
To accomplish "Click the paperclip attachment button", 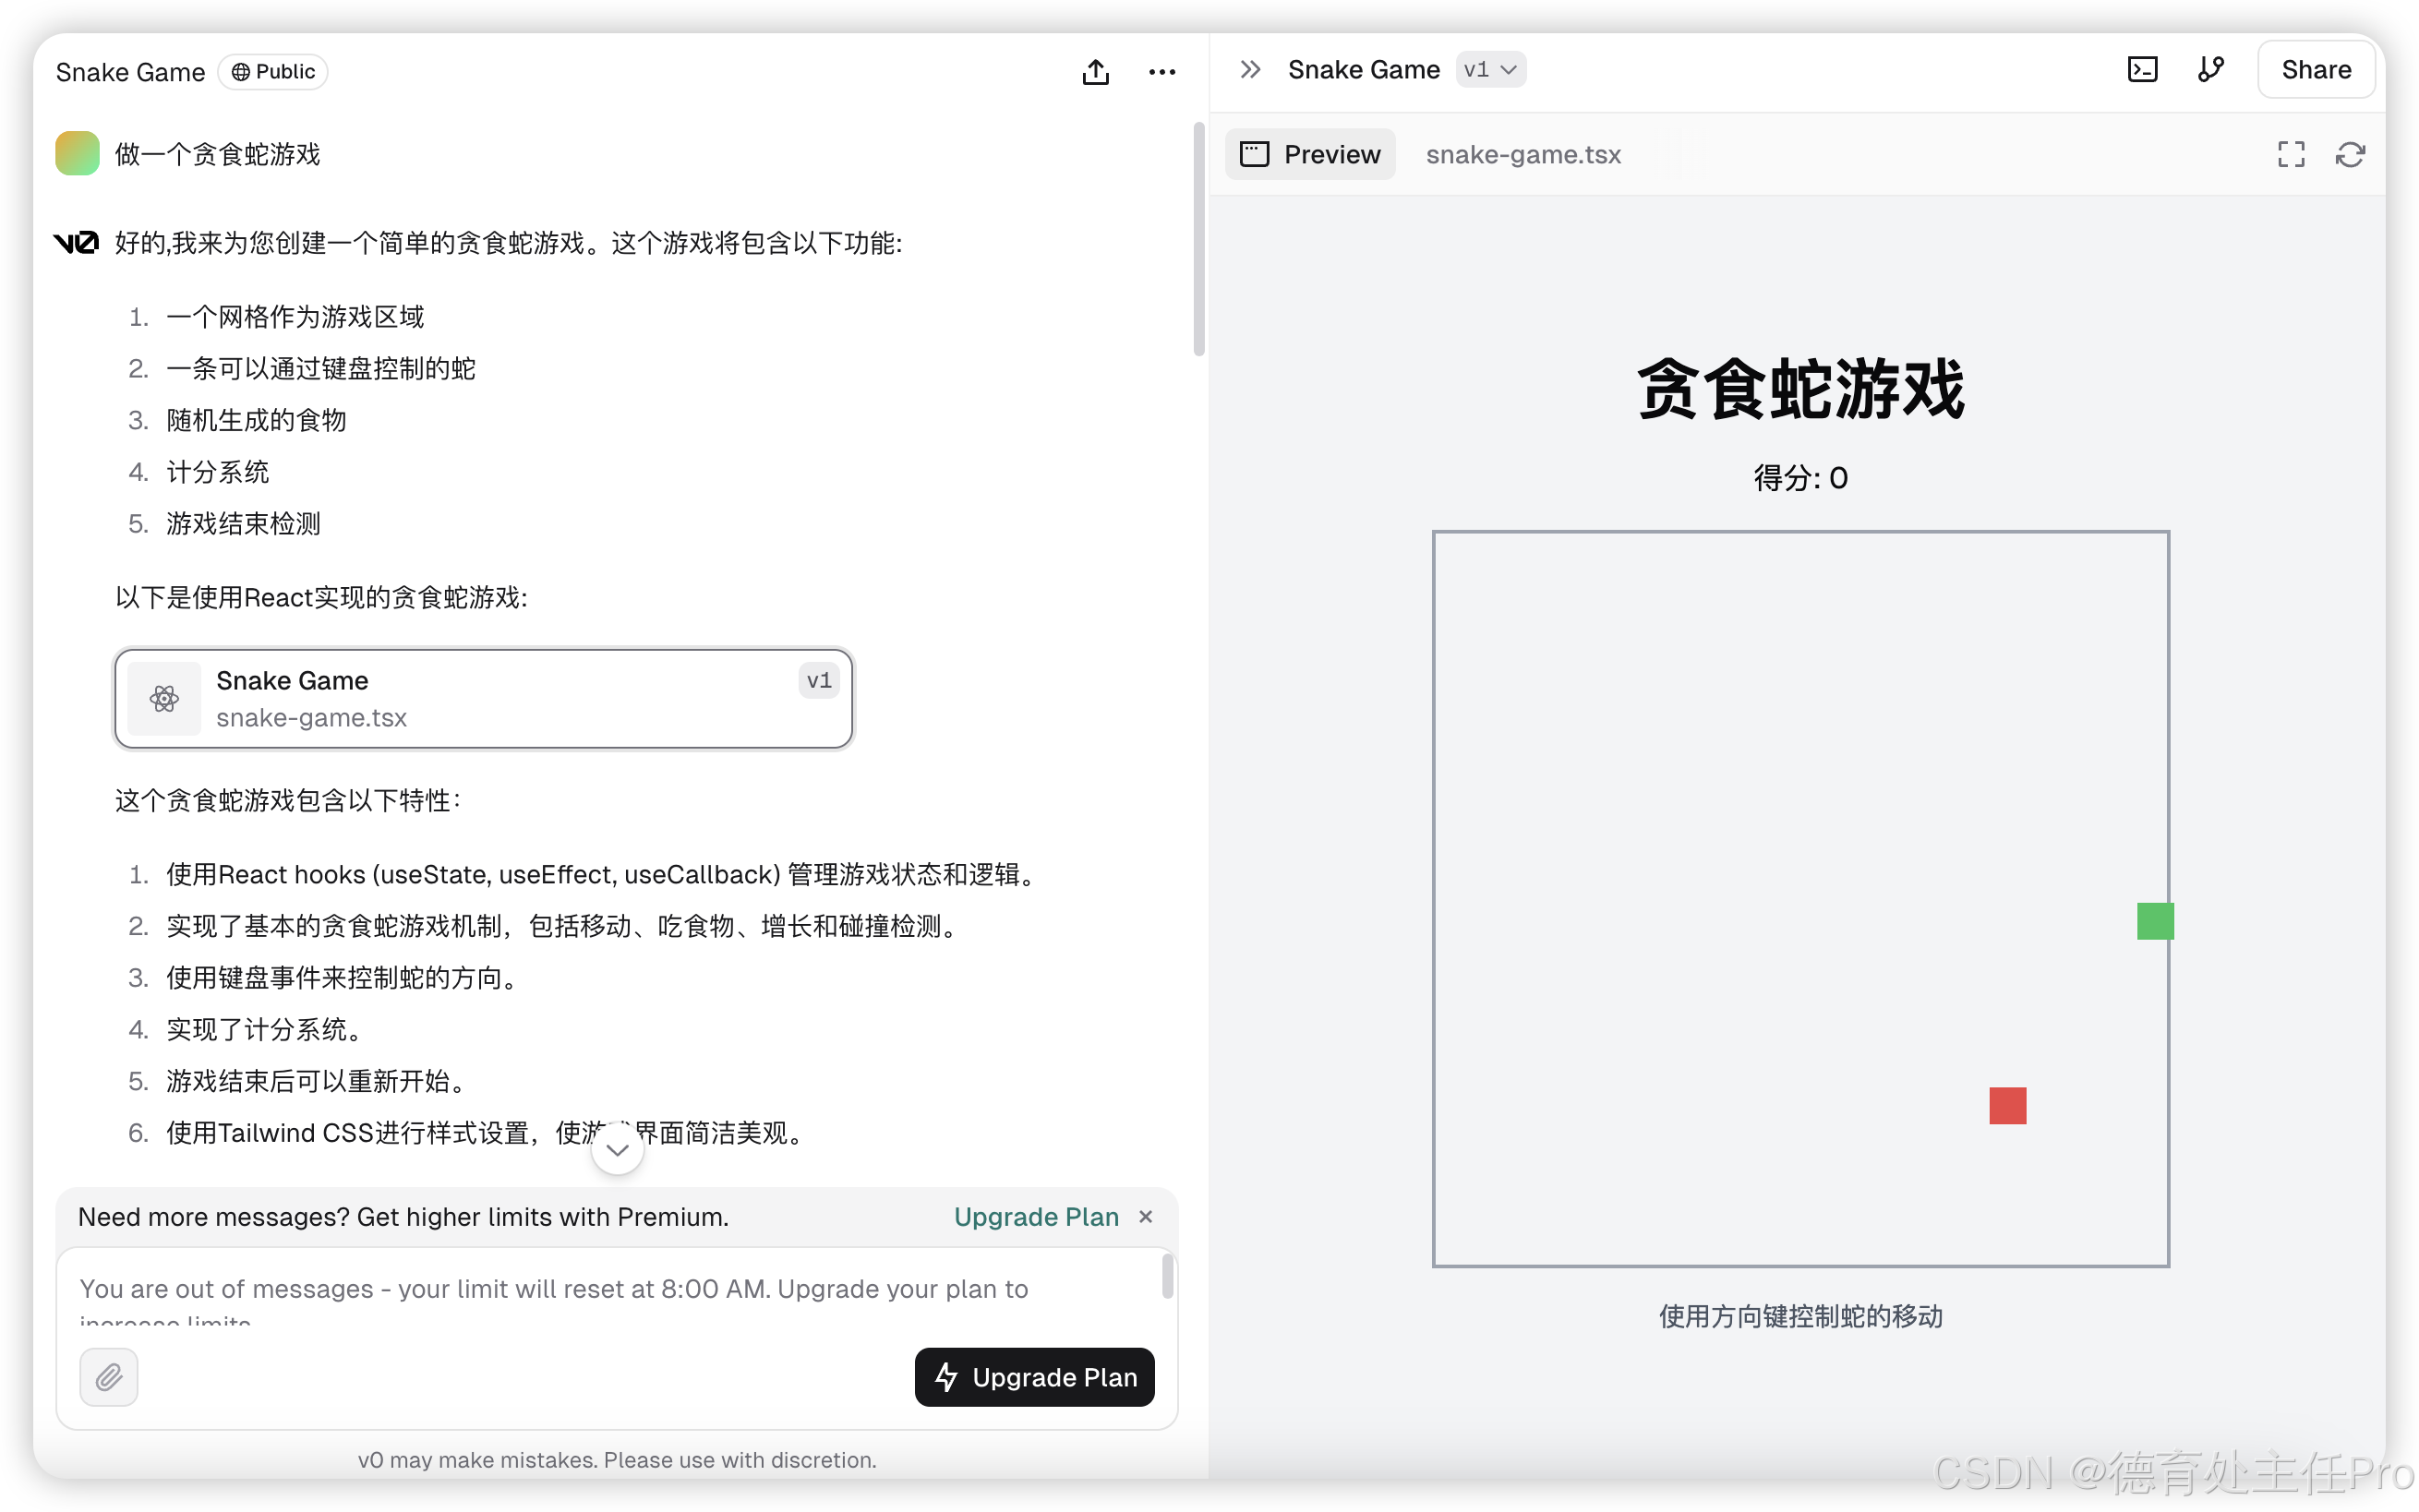I will pos(109,1377).
